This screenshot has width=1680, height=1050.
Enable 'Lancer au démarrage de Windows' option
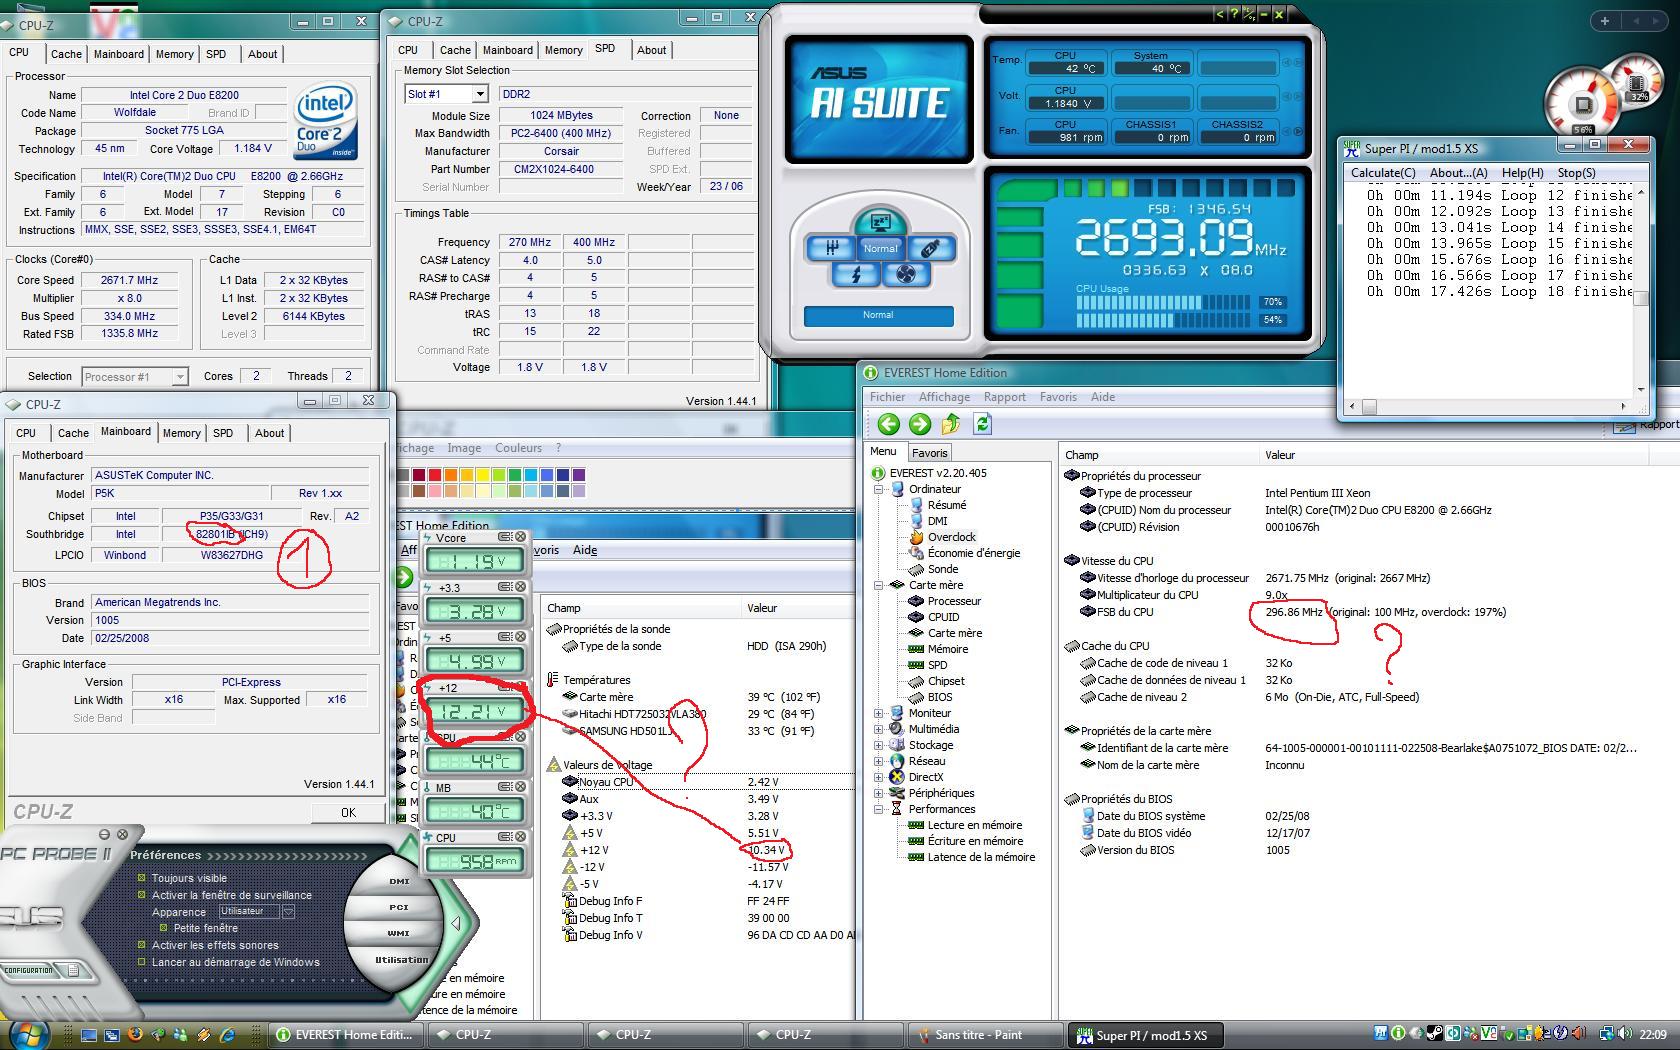click(142, 962)
